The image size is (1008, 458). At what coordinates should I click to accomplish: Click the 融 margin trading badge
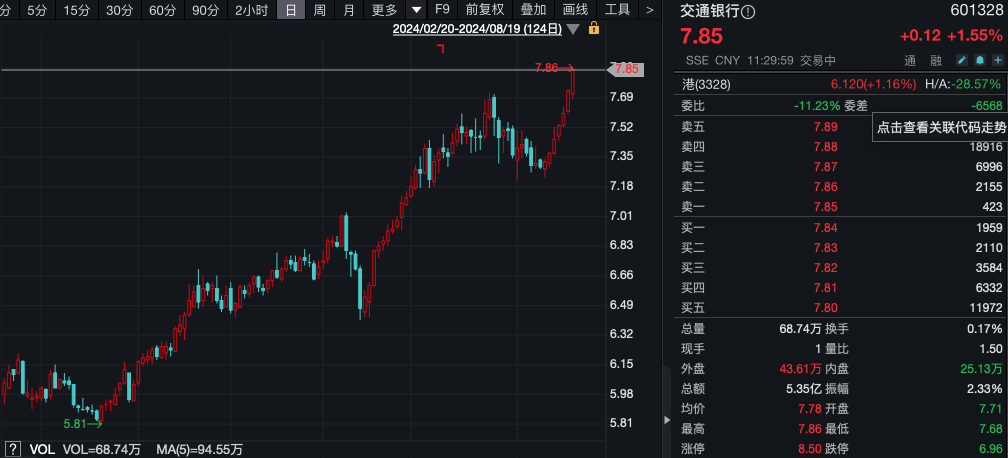pos(936,60)
